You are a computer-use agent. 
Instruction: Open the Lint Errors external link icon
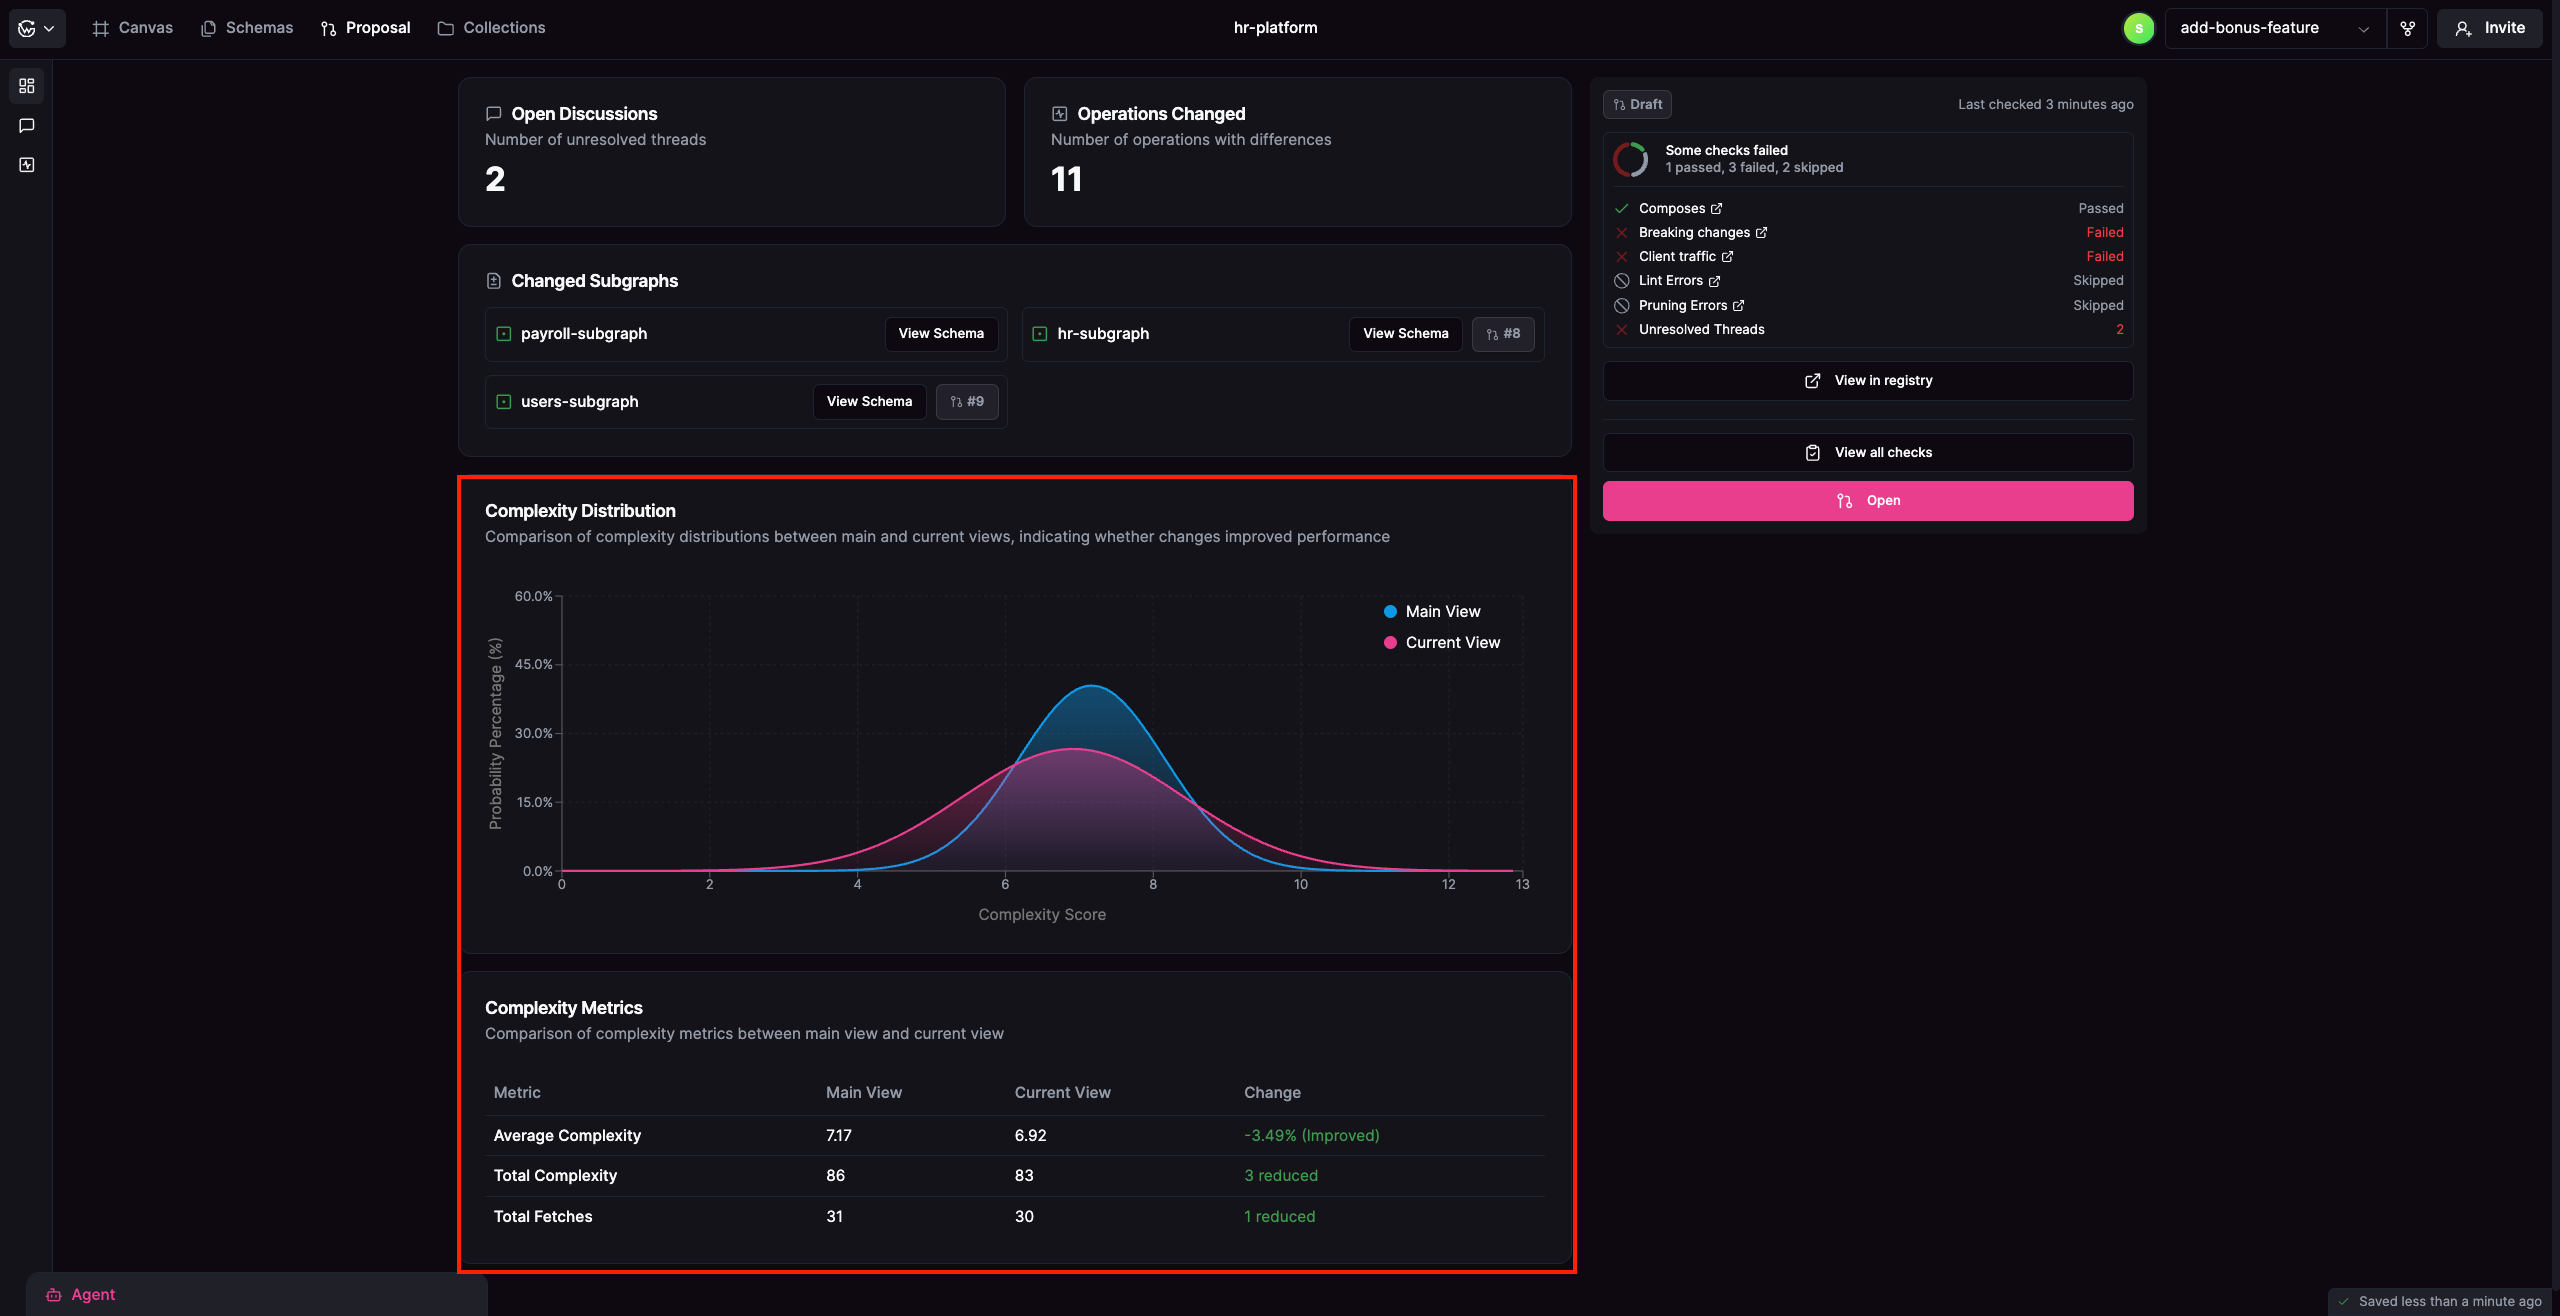pos(1715,281)
